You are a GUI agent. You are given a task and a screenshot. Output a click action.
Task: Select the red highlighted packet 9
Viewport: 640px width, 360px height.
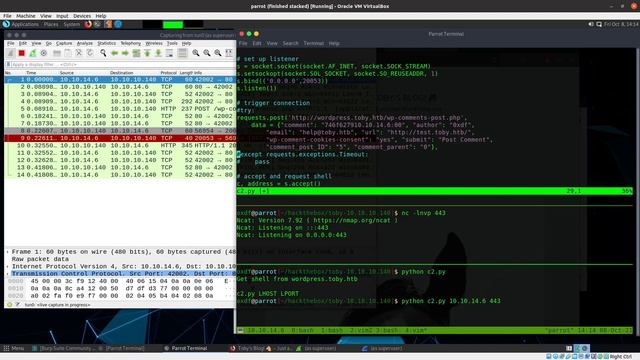tap(120, 138)
